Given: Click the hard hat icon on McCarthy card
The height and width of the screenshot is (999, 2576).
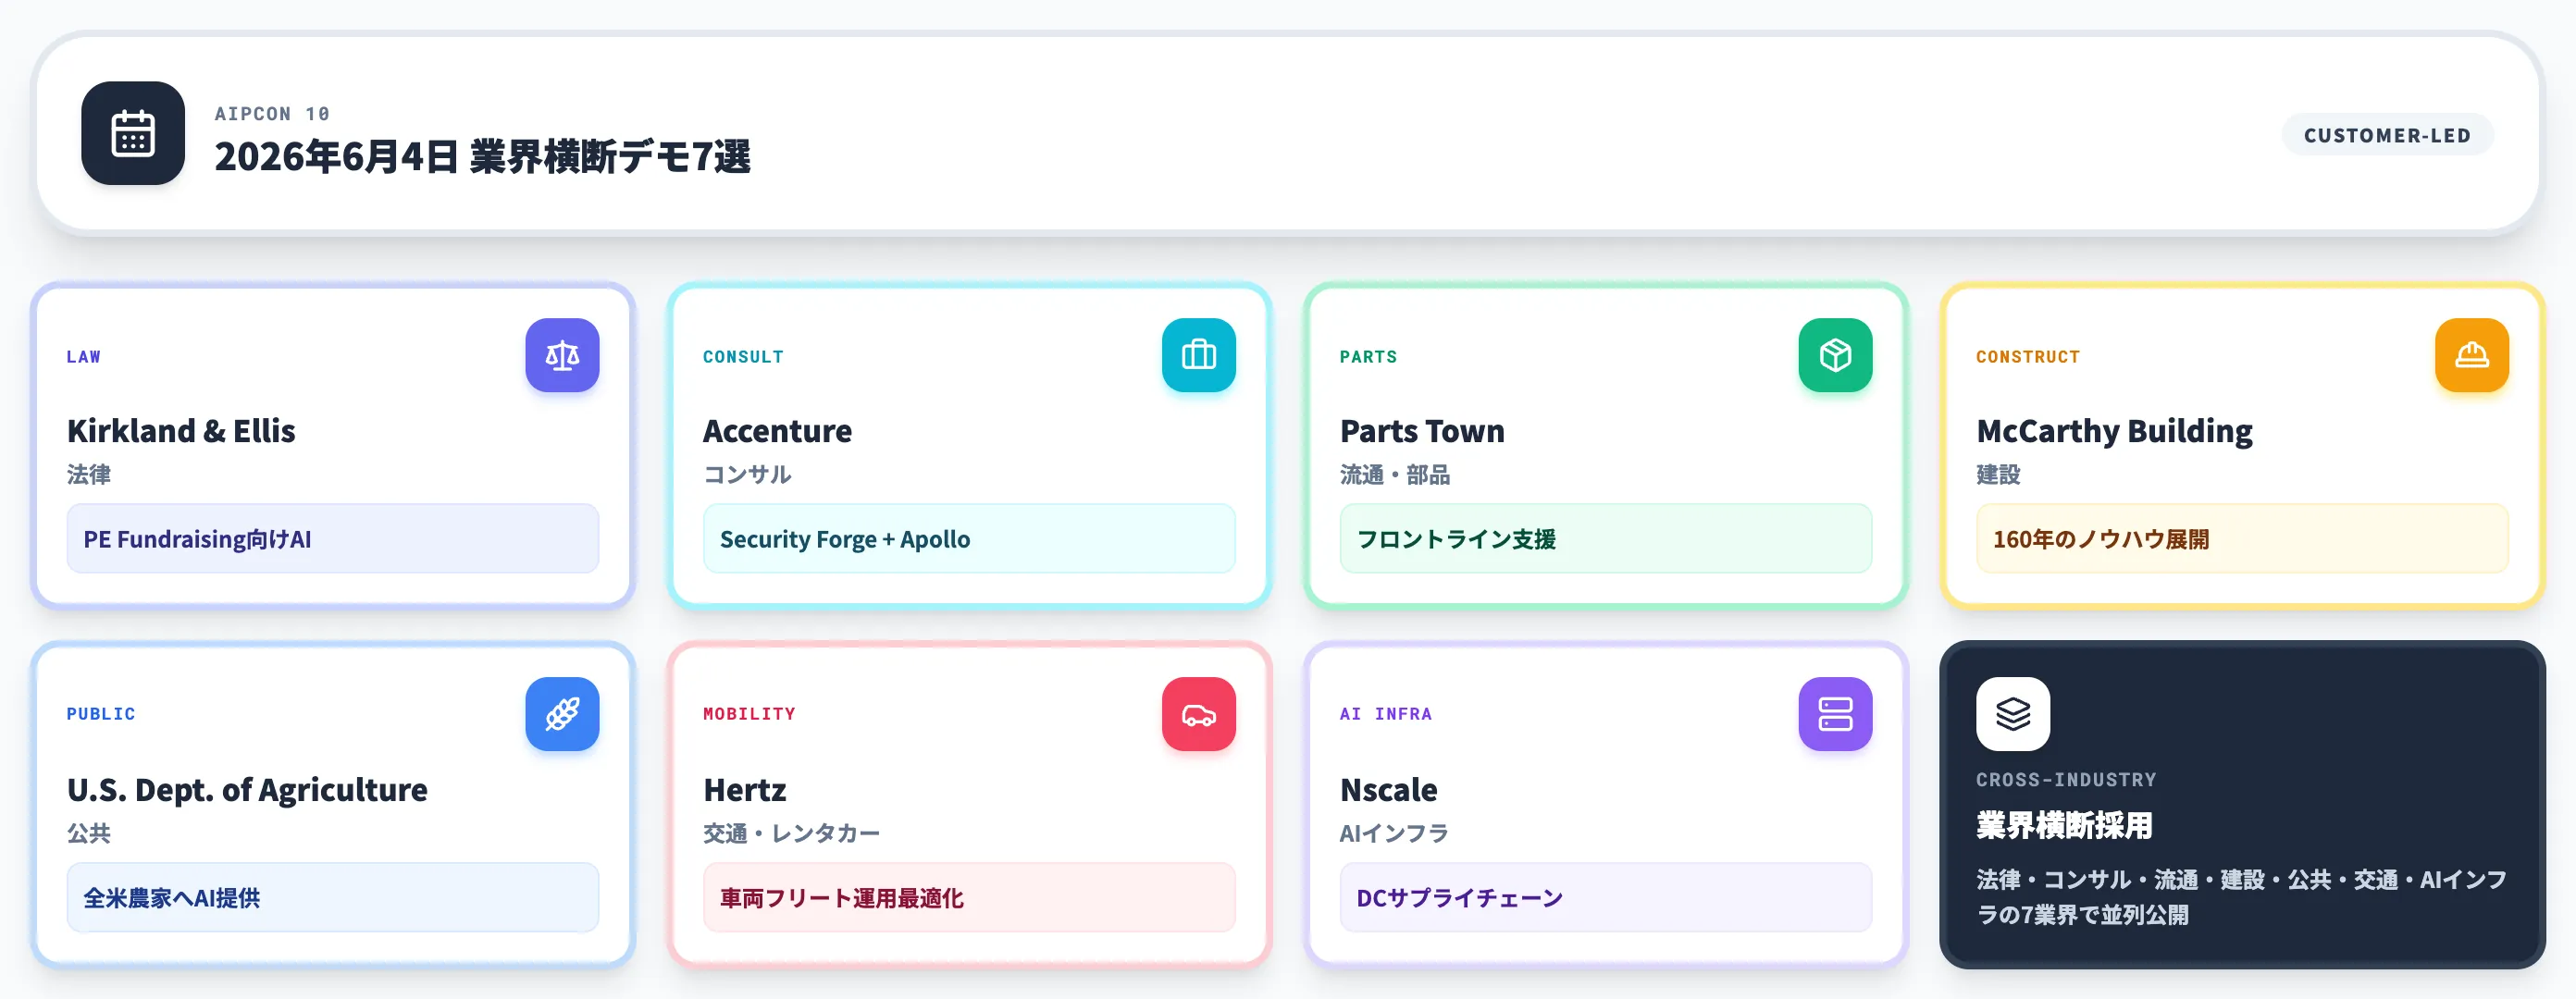Looking at the screenshot, I should pos(2471,355).
